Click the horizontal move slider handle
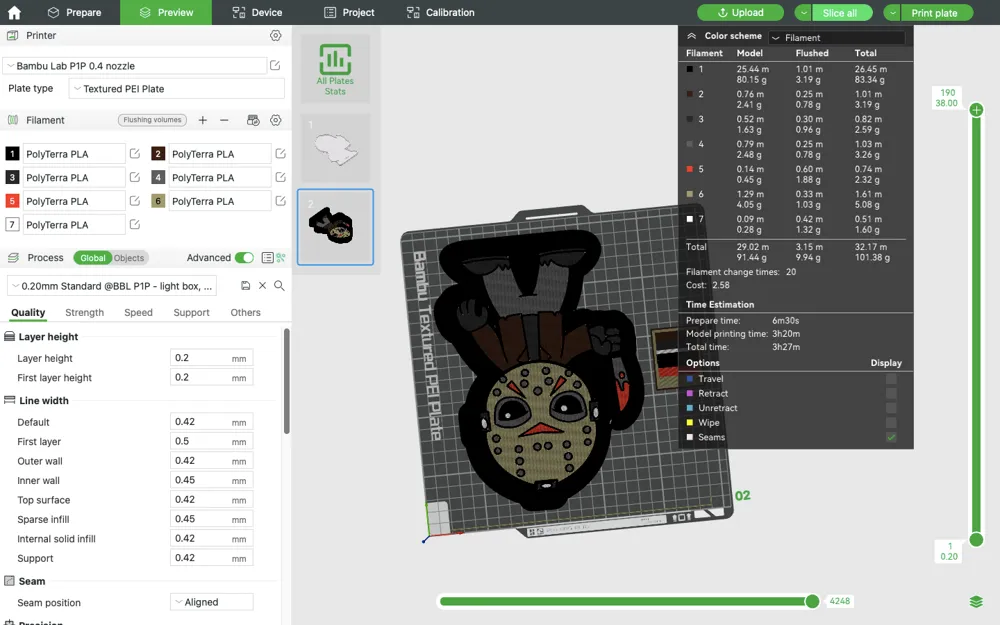Image resolution: width=1000 pixels, height=625 pixels. click(x=812, y=601)
